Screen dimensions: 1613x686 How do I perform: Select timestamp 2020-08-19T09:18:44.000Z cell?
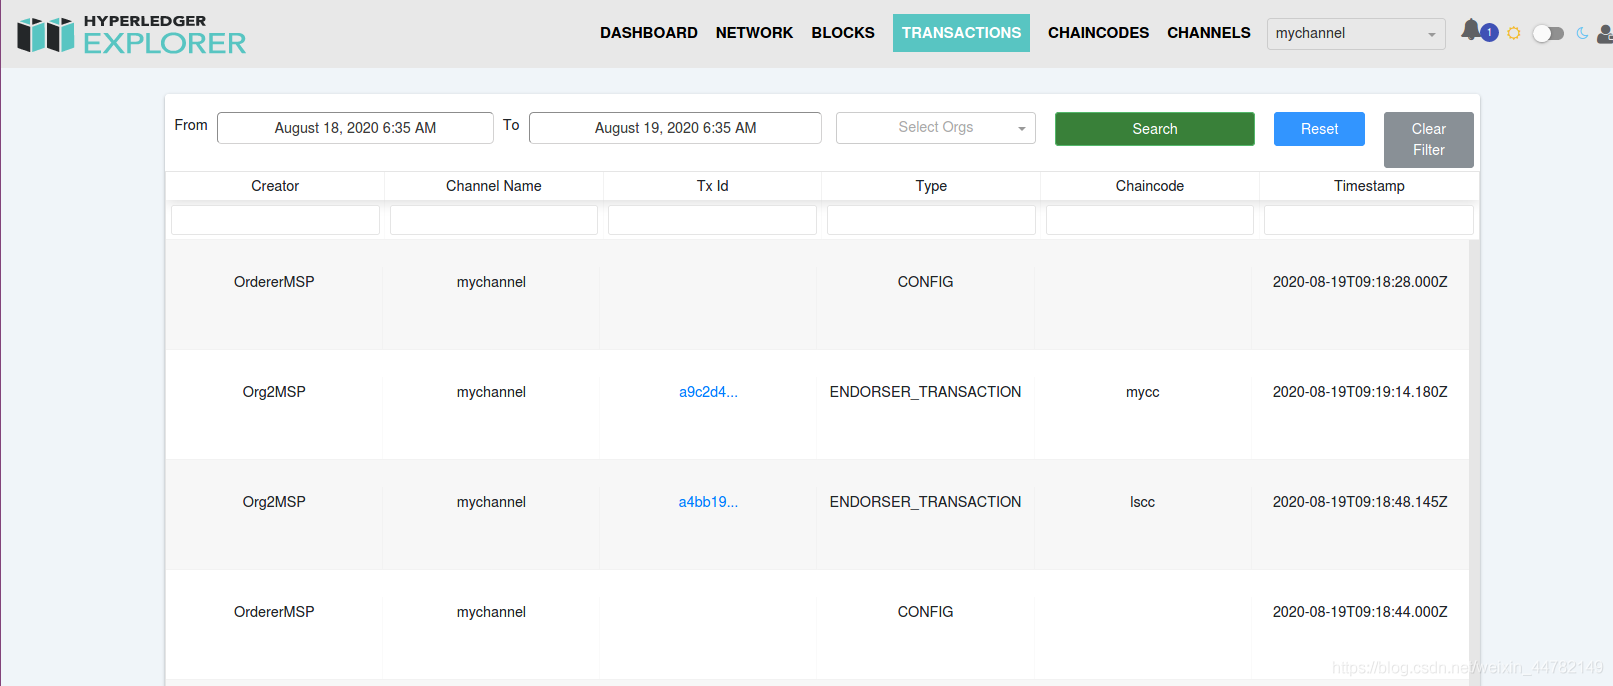point(1360,612)
